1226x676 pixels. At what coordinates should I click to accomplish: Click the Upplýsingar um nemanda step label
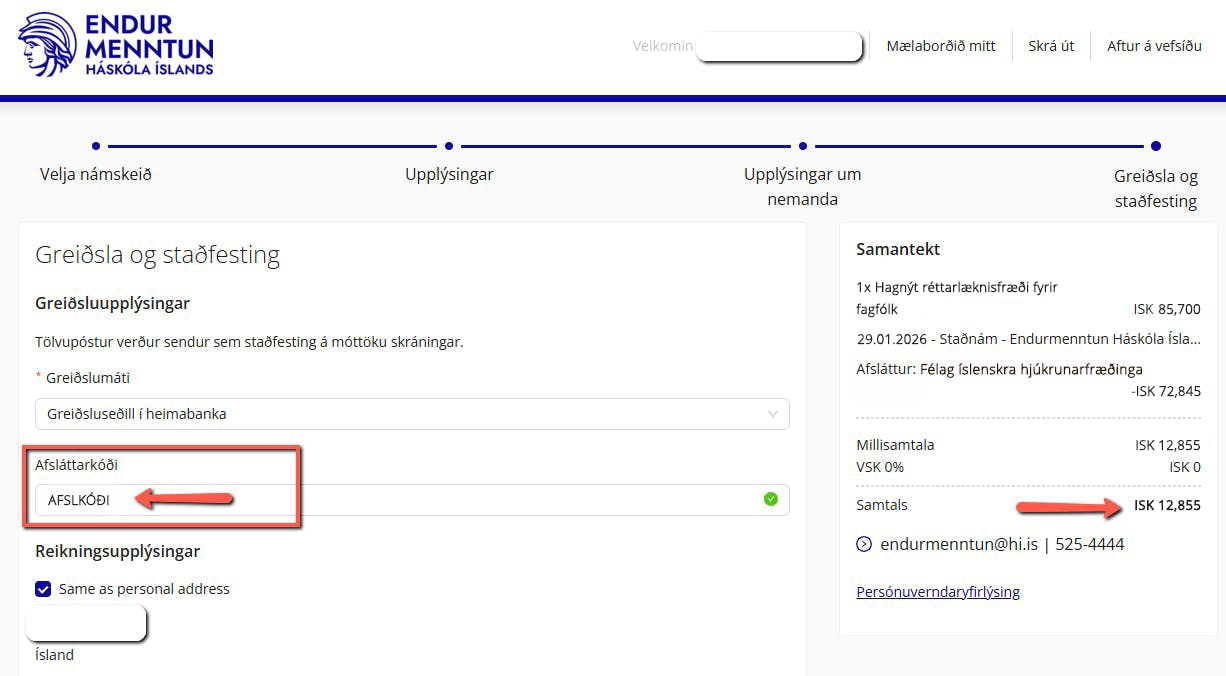pos(802,186)
